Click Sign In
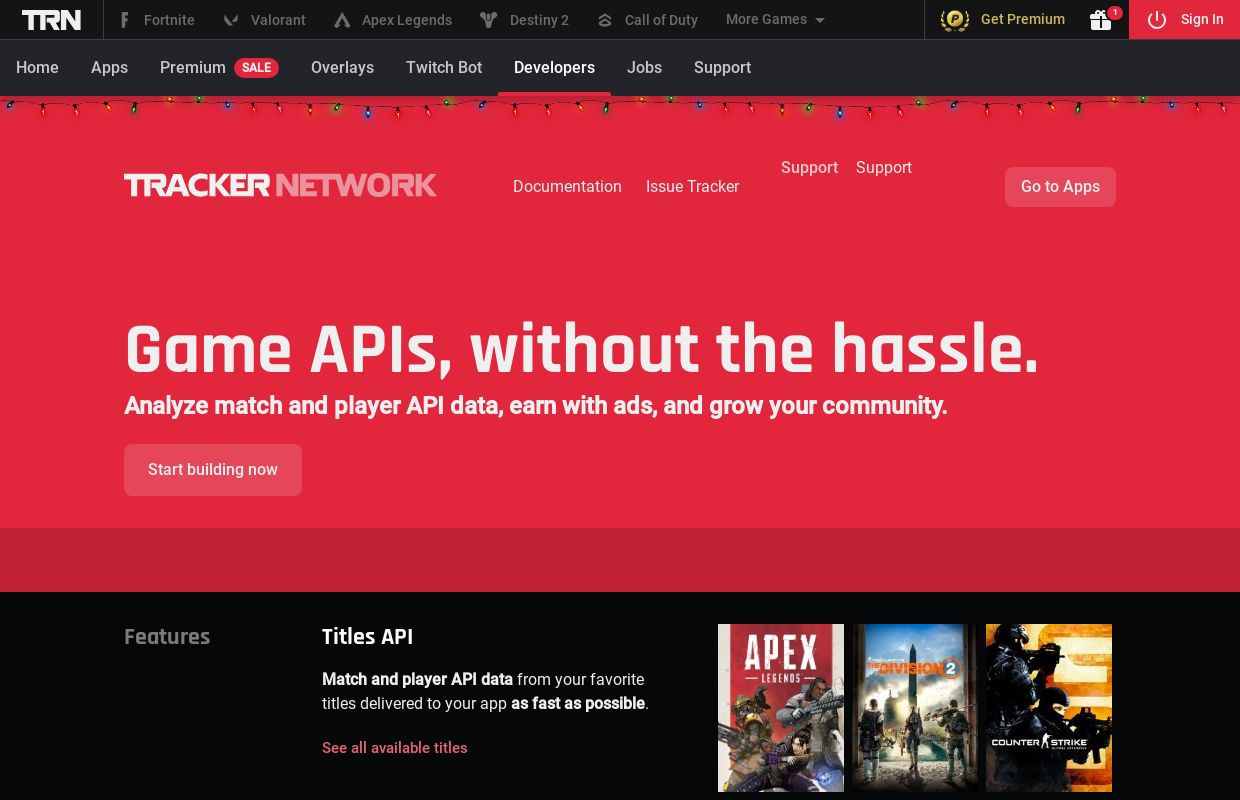Viewport: 1240px width, 800px height. tap(1185, 20)
